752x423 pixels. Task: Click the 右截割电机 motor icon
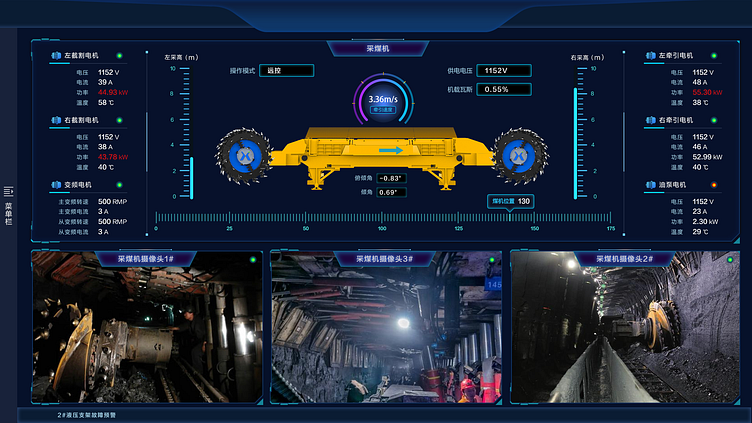[x=56, y=120]
